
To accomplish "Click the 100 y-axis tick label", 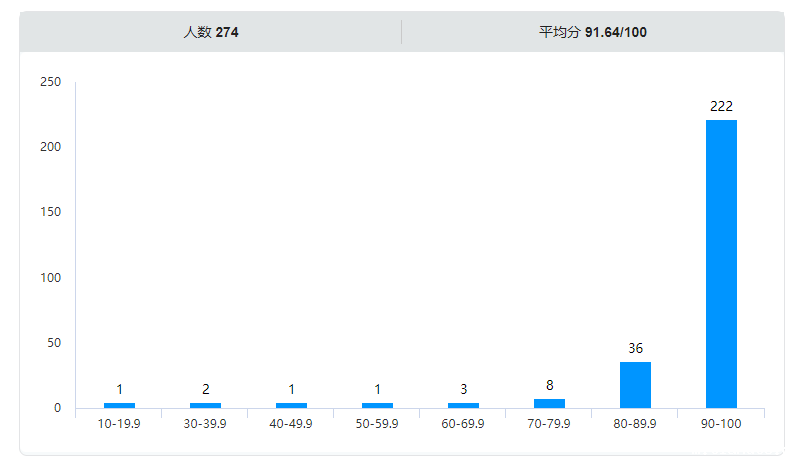I will pos(51,277).
